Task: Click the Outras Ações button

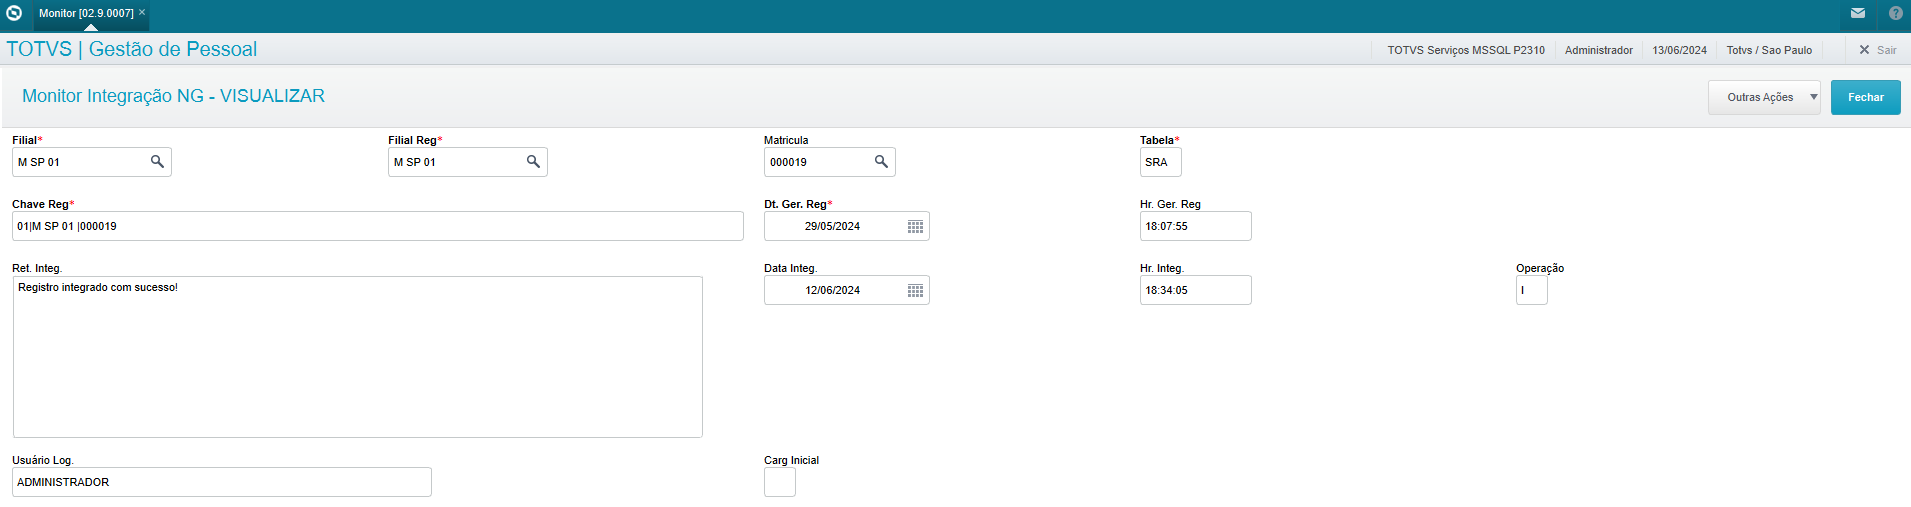Action: coord(1763,97)
